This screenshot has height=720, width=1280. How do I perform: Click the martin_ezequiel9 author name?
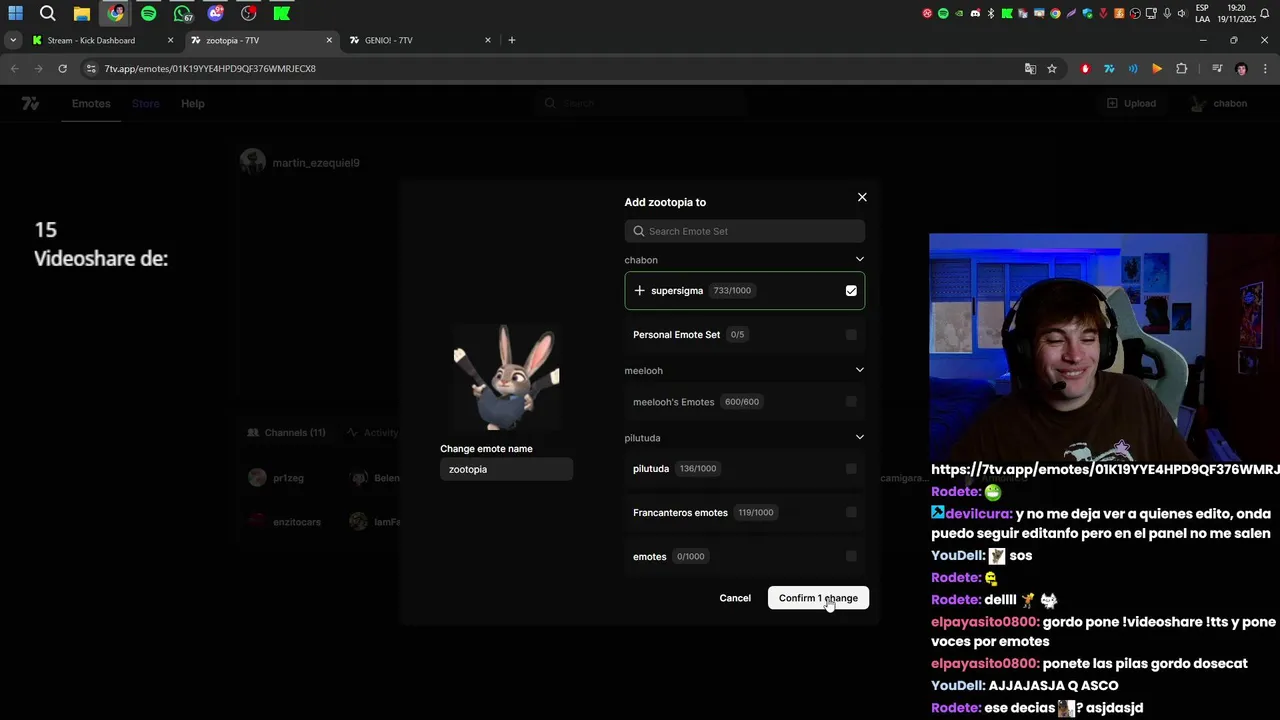pyautogui.click(x=316, y=163)
